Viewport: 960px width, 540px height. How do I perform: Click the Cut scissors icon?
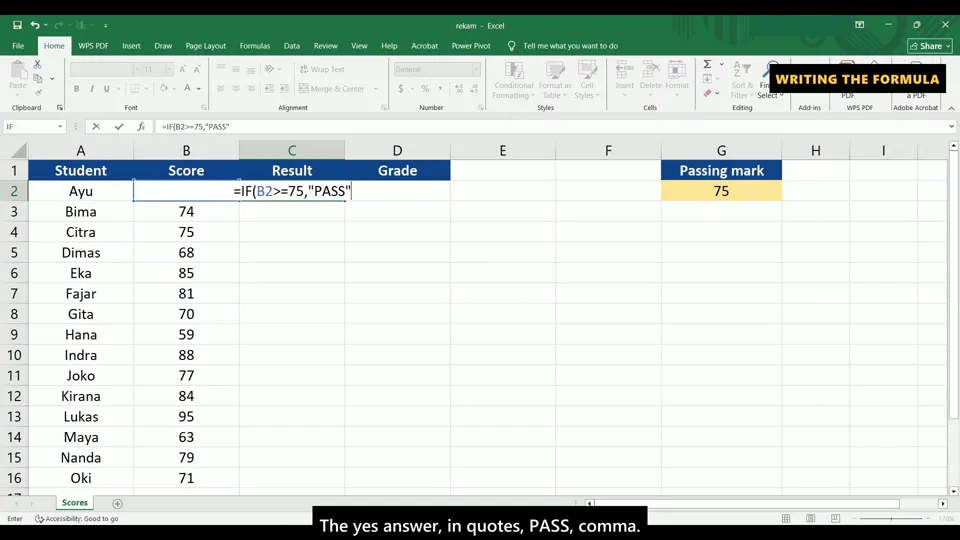[x=37, y=64]
